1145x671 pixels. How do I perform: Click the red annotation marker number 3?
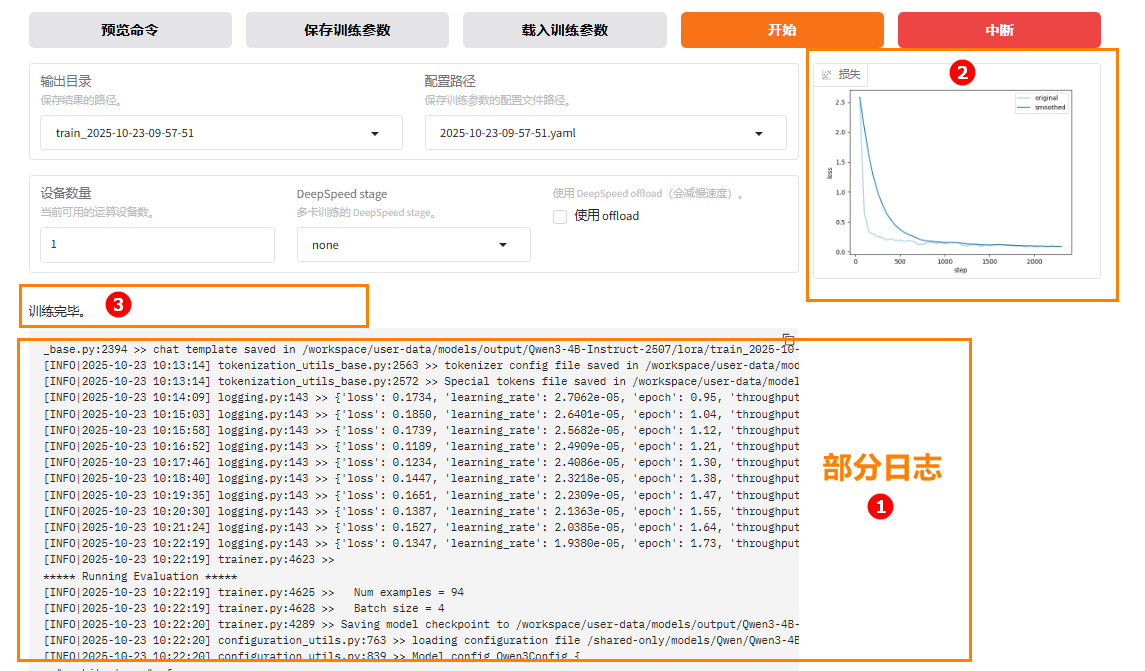[118, 305]
